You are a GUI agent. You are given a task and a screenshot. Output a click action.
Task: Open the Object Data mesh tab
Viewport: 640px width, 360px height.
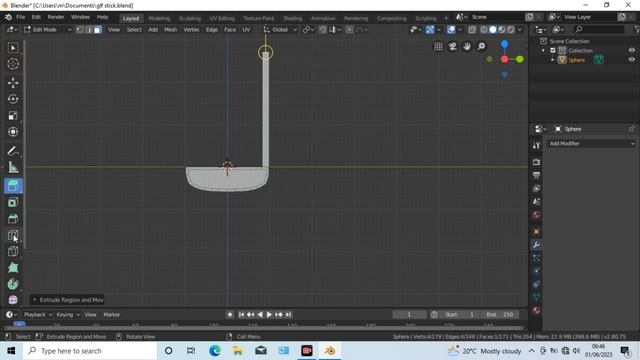tap(536, 297)
